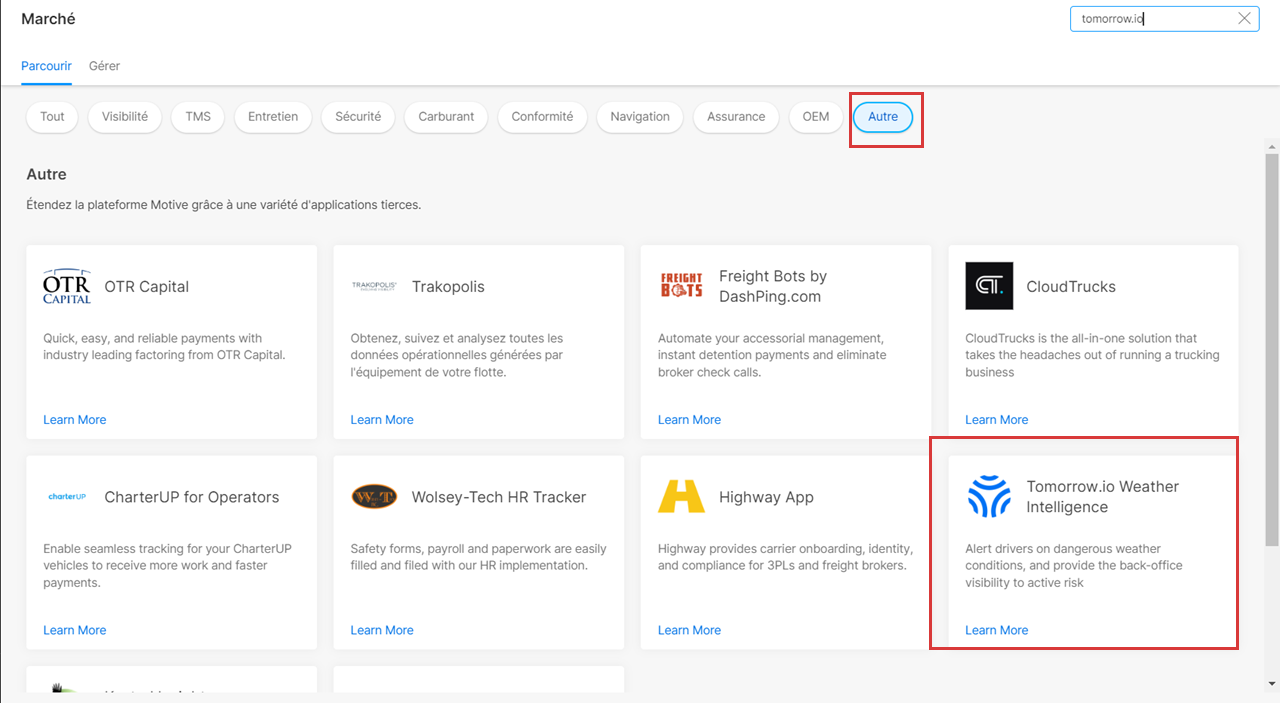Clear the search field with X icon
Screen dimensions: 1280x703
(1244, 18)
